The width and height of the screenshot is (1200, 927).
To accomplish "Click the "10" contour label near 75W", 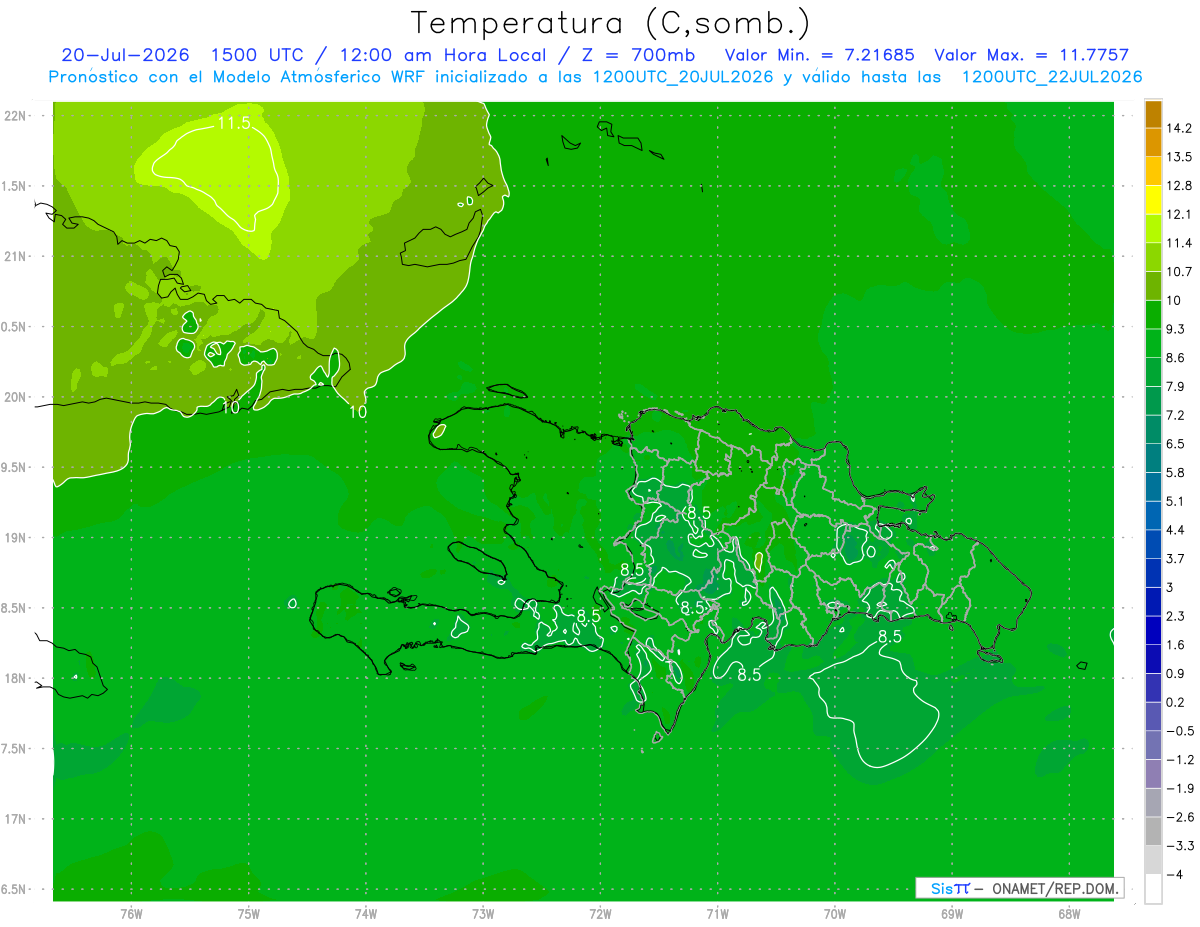I will click(230, 408).
